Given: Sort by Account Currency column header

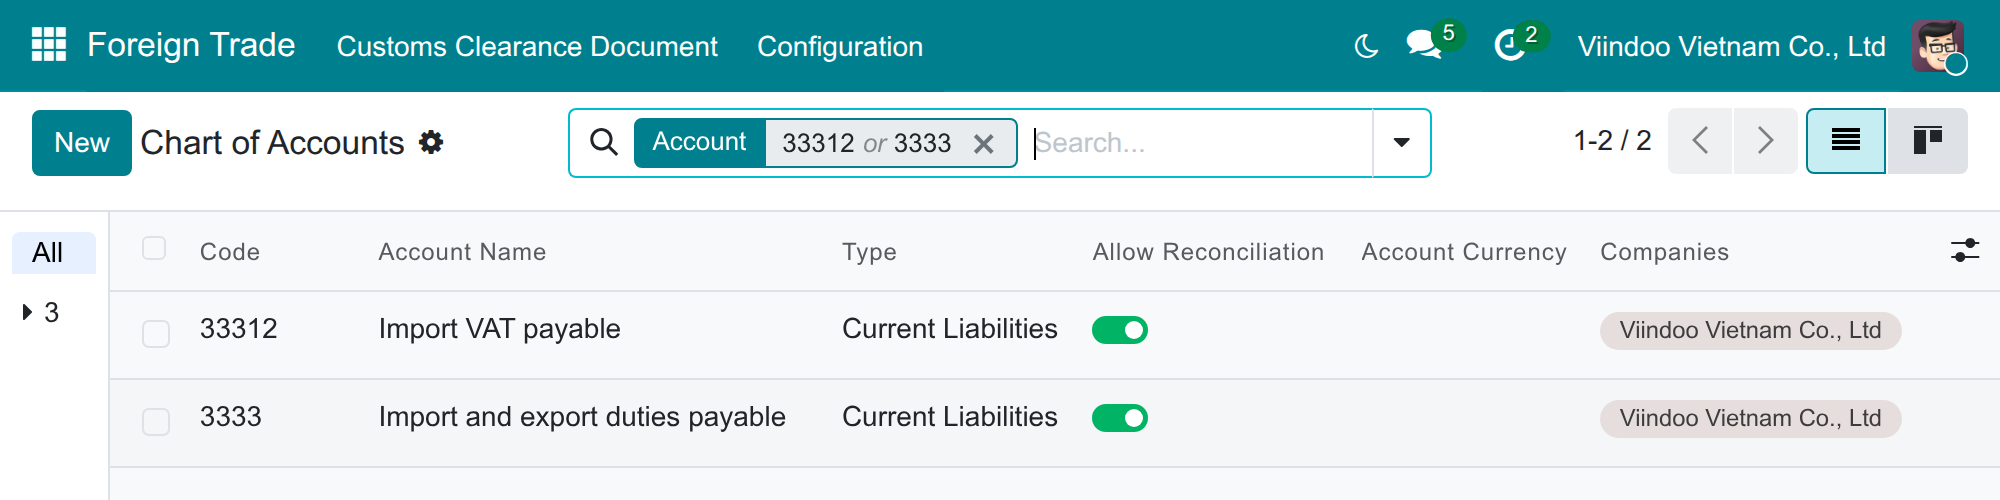Looking at the screenshot, I should (x=1464, y=252).
